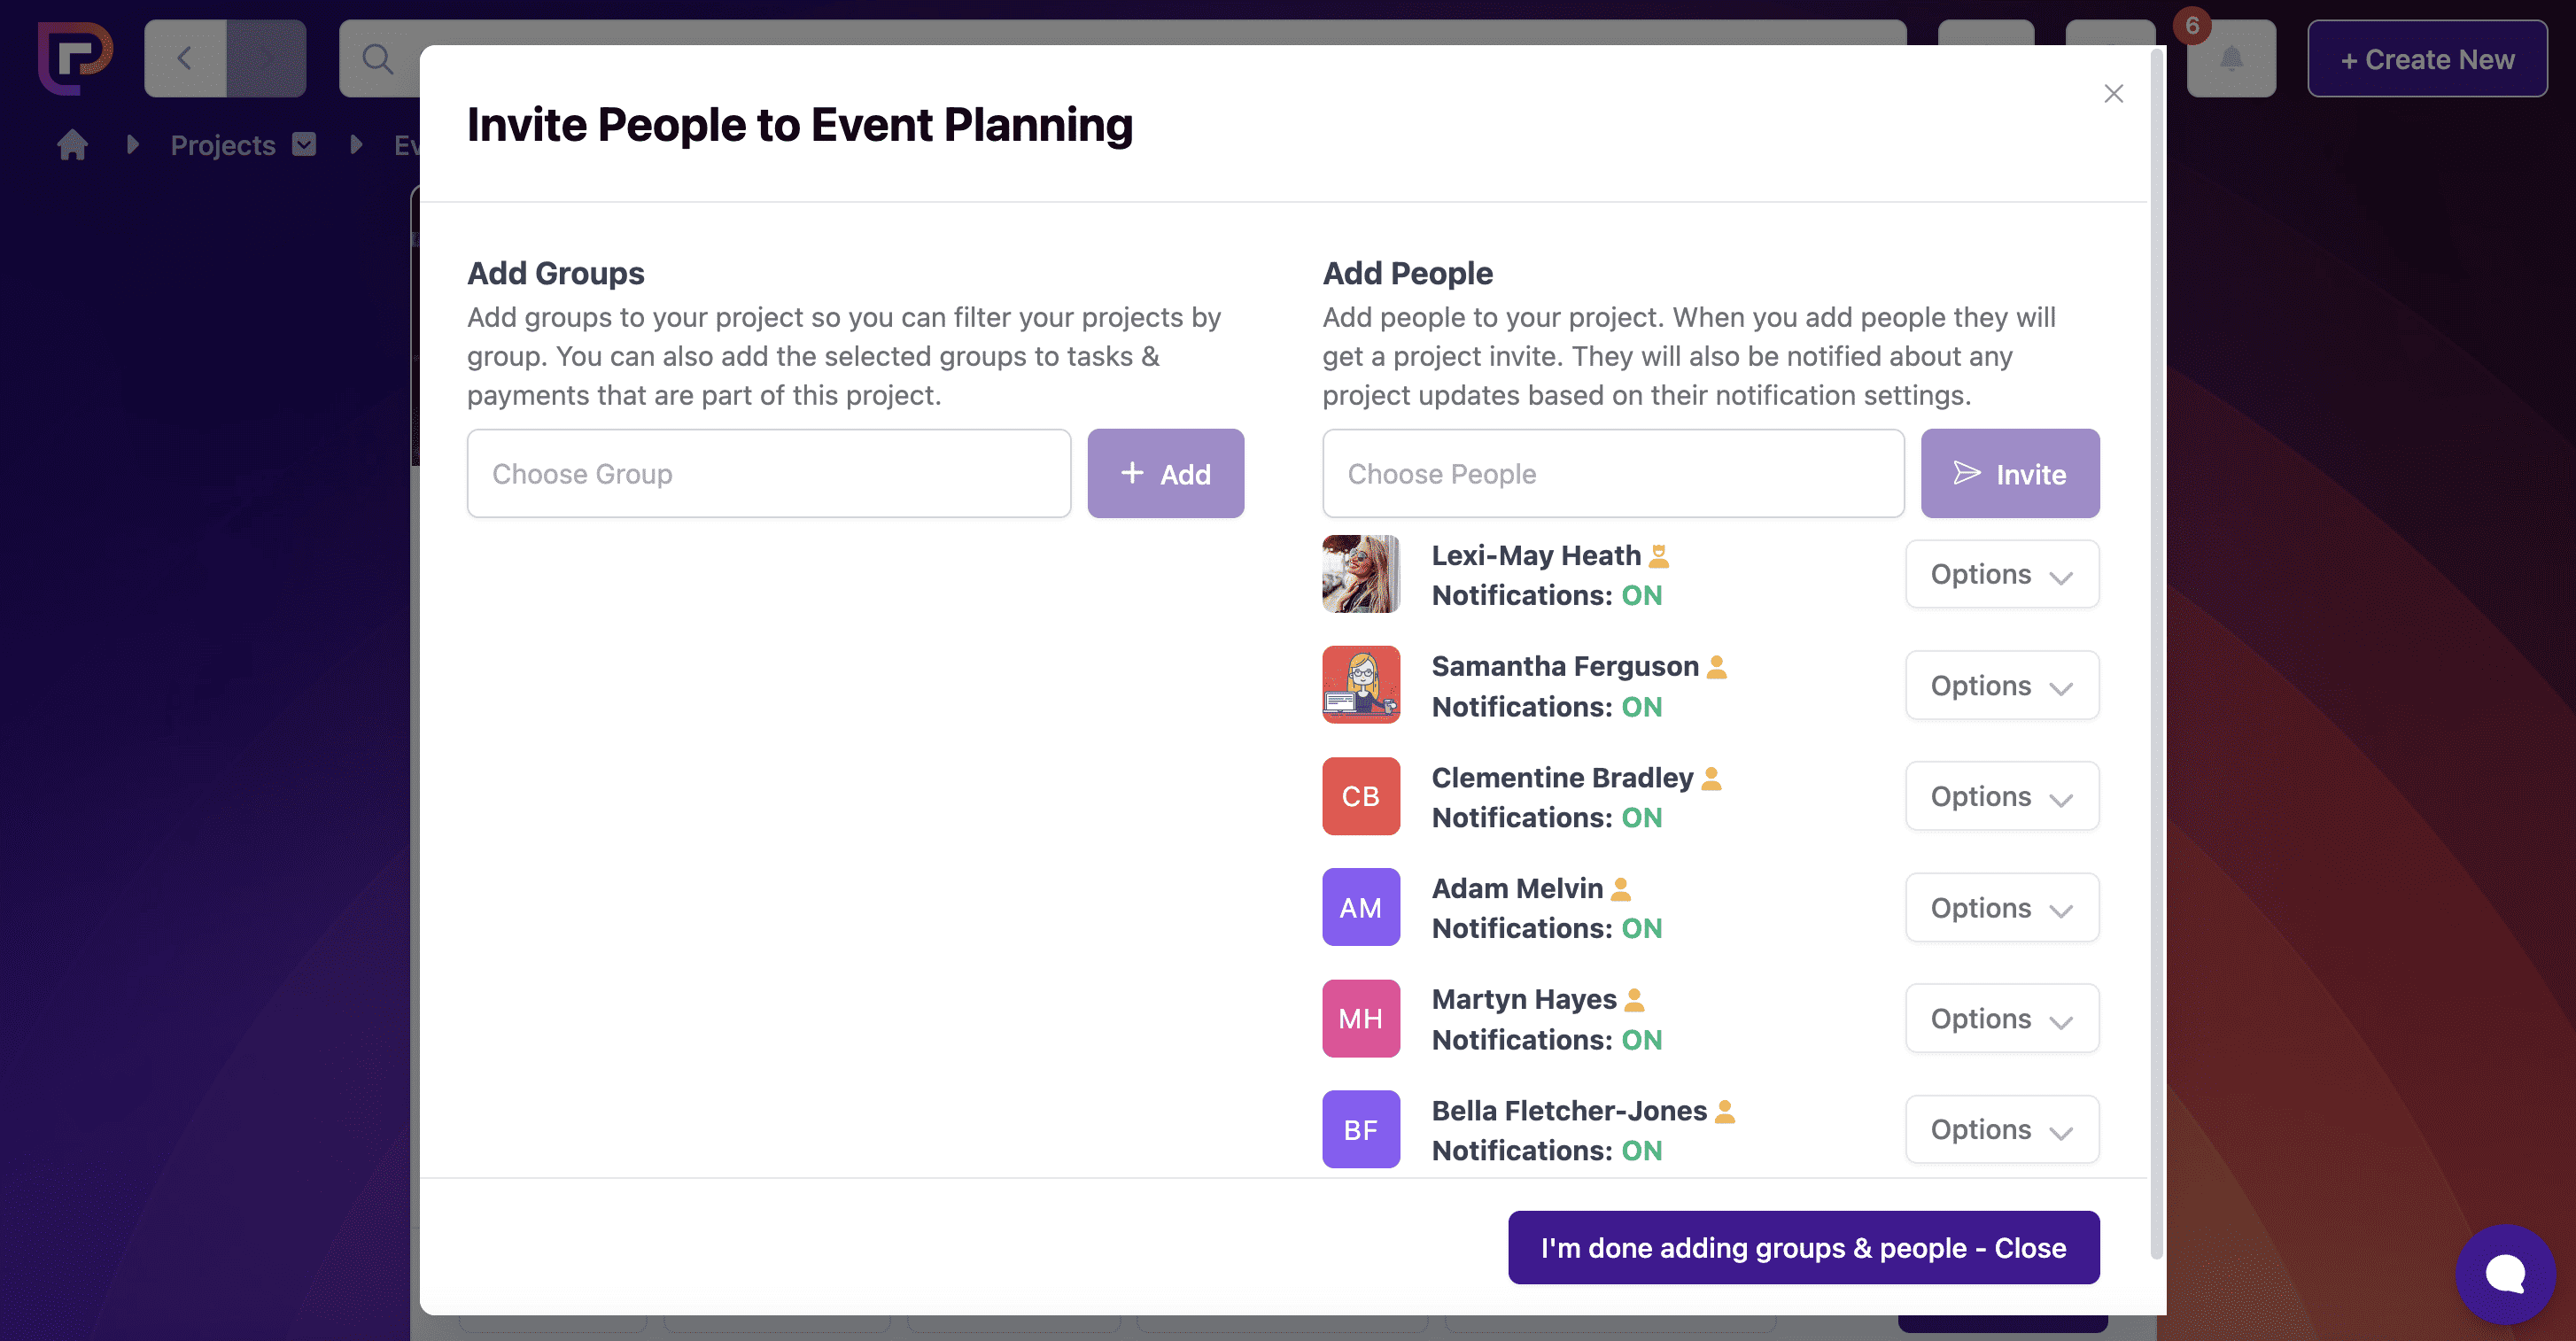
Task: Click the AM avatar for Adam Melvin
Action: 1360,907
